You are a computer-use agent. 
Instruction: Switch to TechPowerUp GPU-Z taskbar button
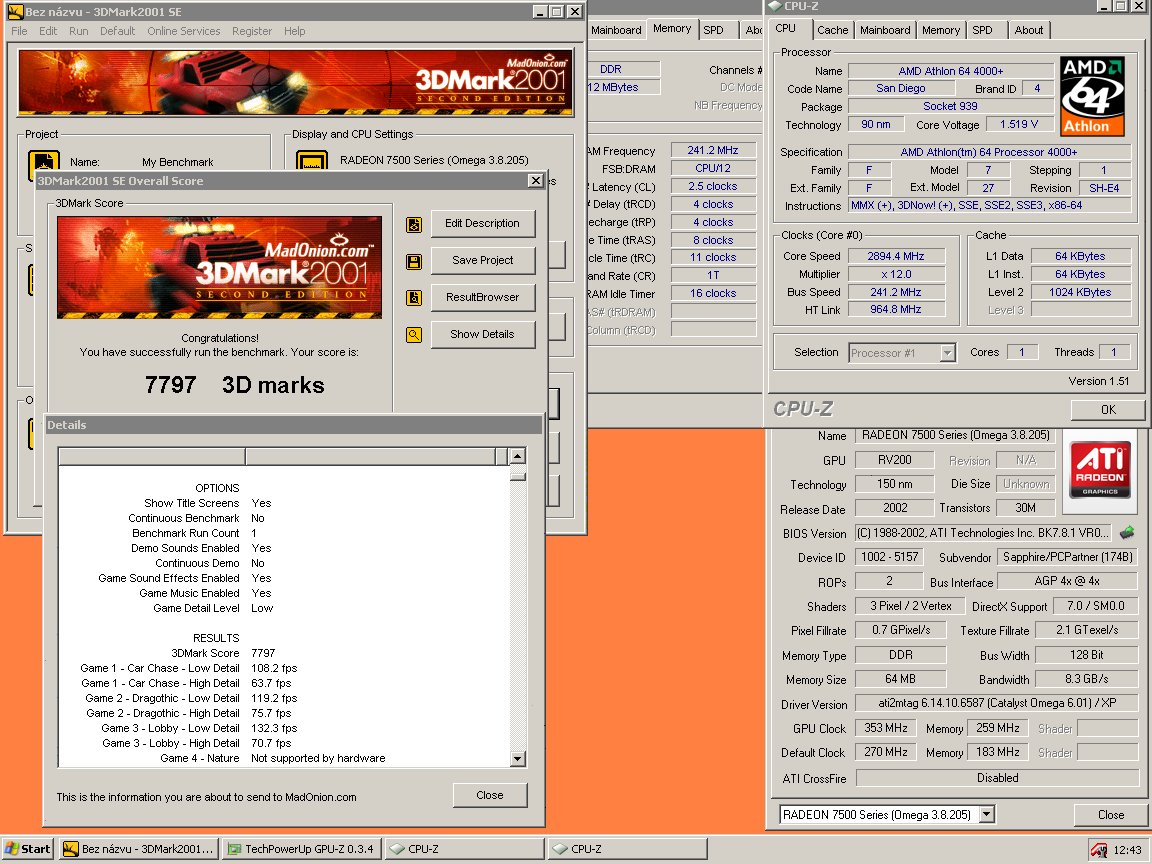click(301, 849)
